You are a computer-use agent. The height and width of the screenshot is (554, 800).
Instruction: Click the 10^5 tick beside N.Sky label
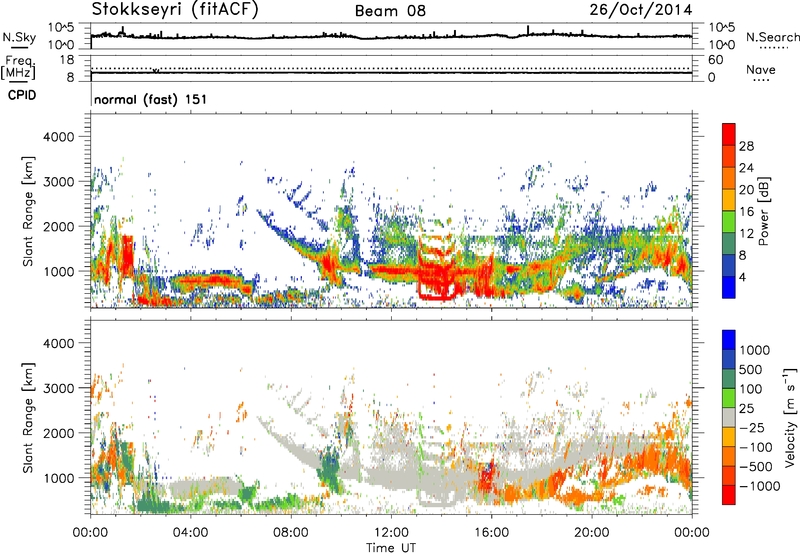click(x=61, y=28)
